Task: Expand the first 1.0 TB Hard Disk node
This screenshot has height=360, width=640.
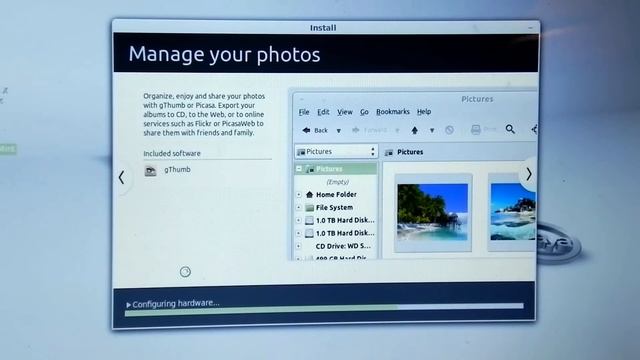Action: (299, 220)
